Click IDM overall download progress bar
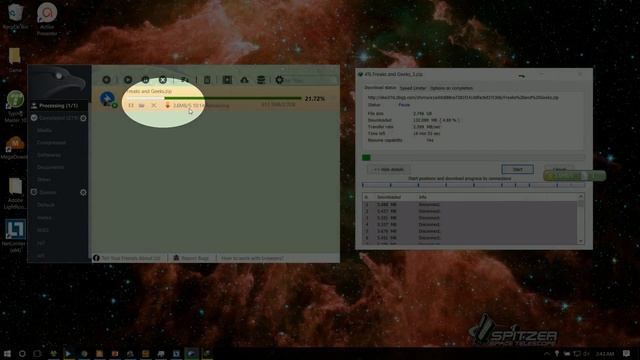The width and height of the screenshot is (640, 360). pos(473,157)
